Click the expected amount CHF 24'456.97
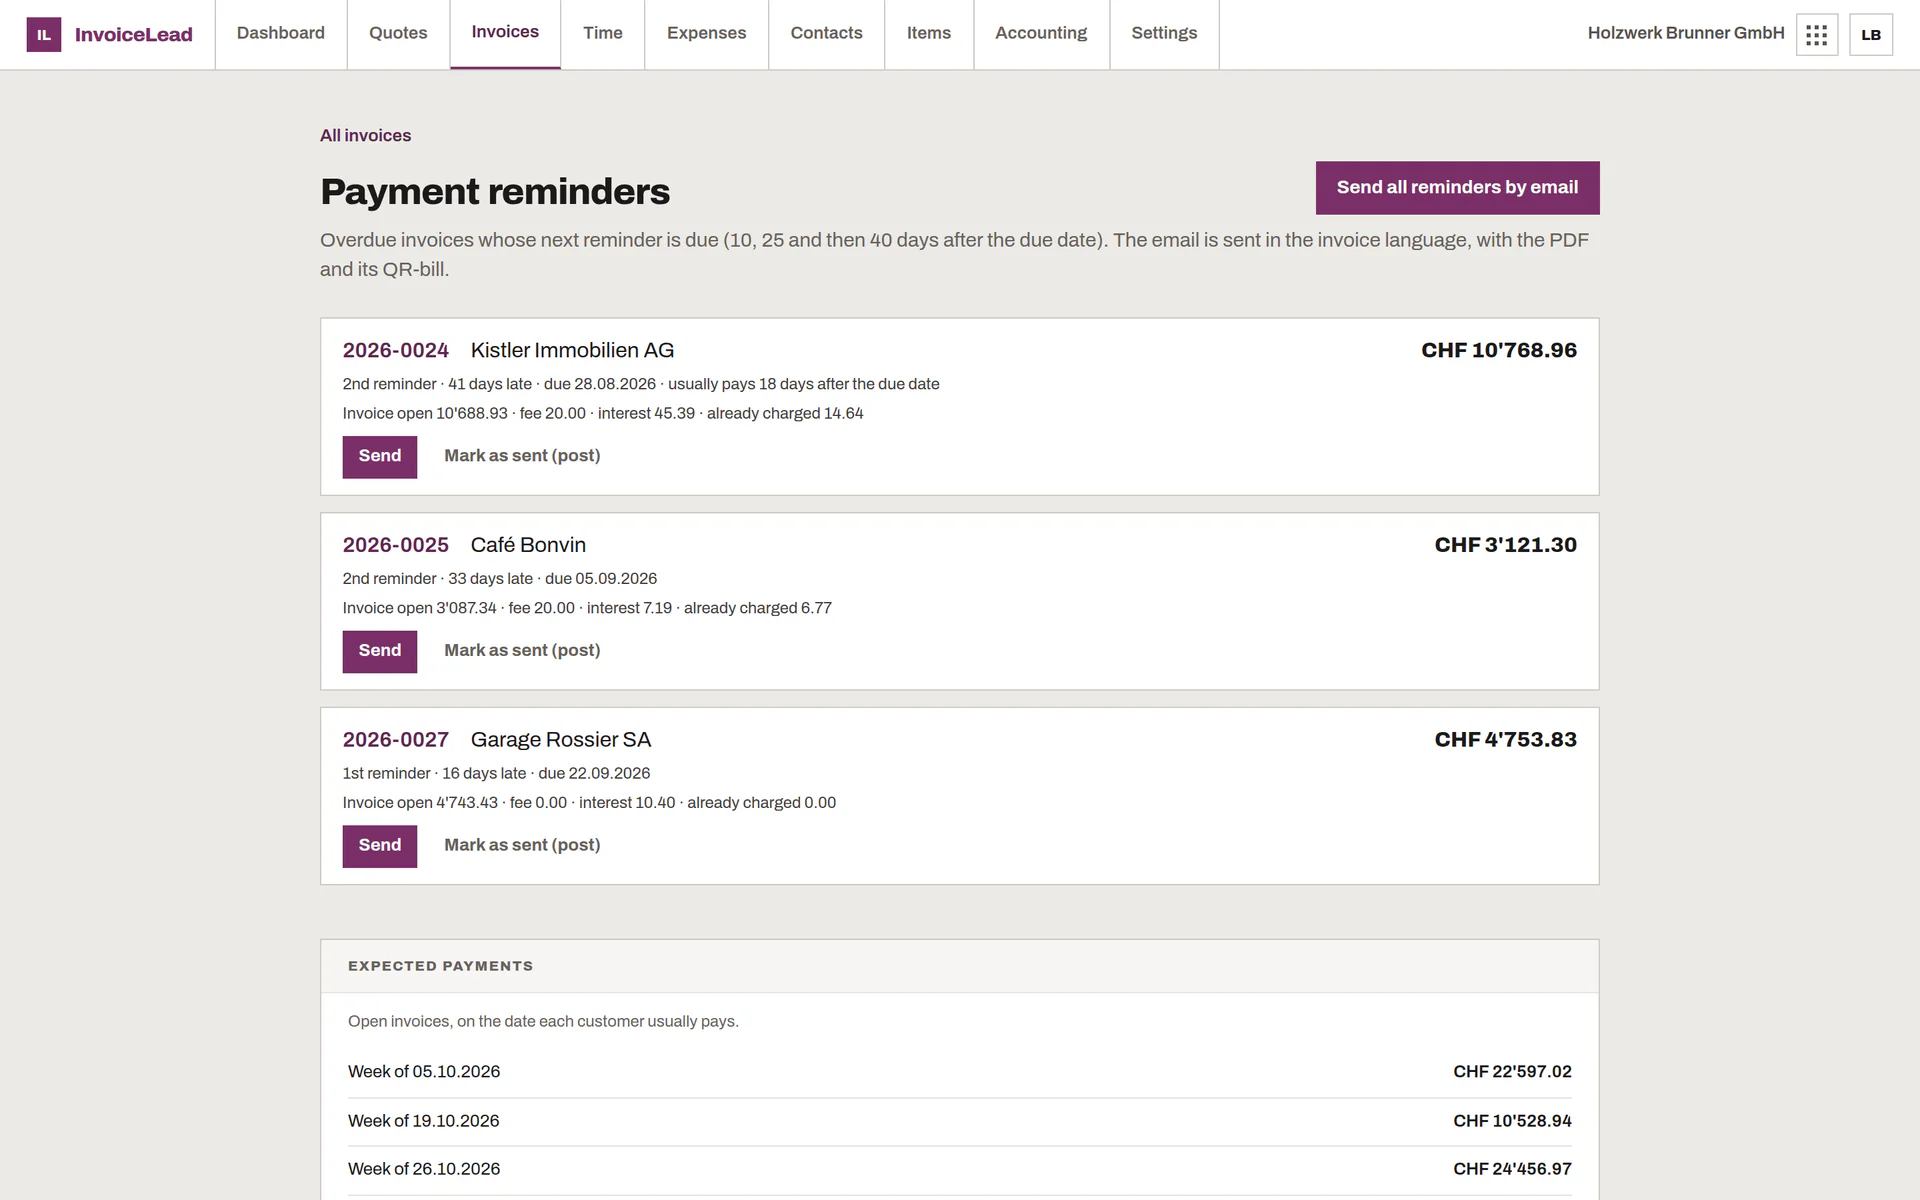The height and width of the screenshot is (1200, 1920). tap(1512, 1170)
